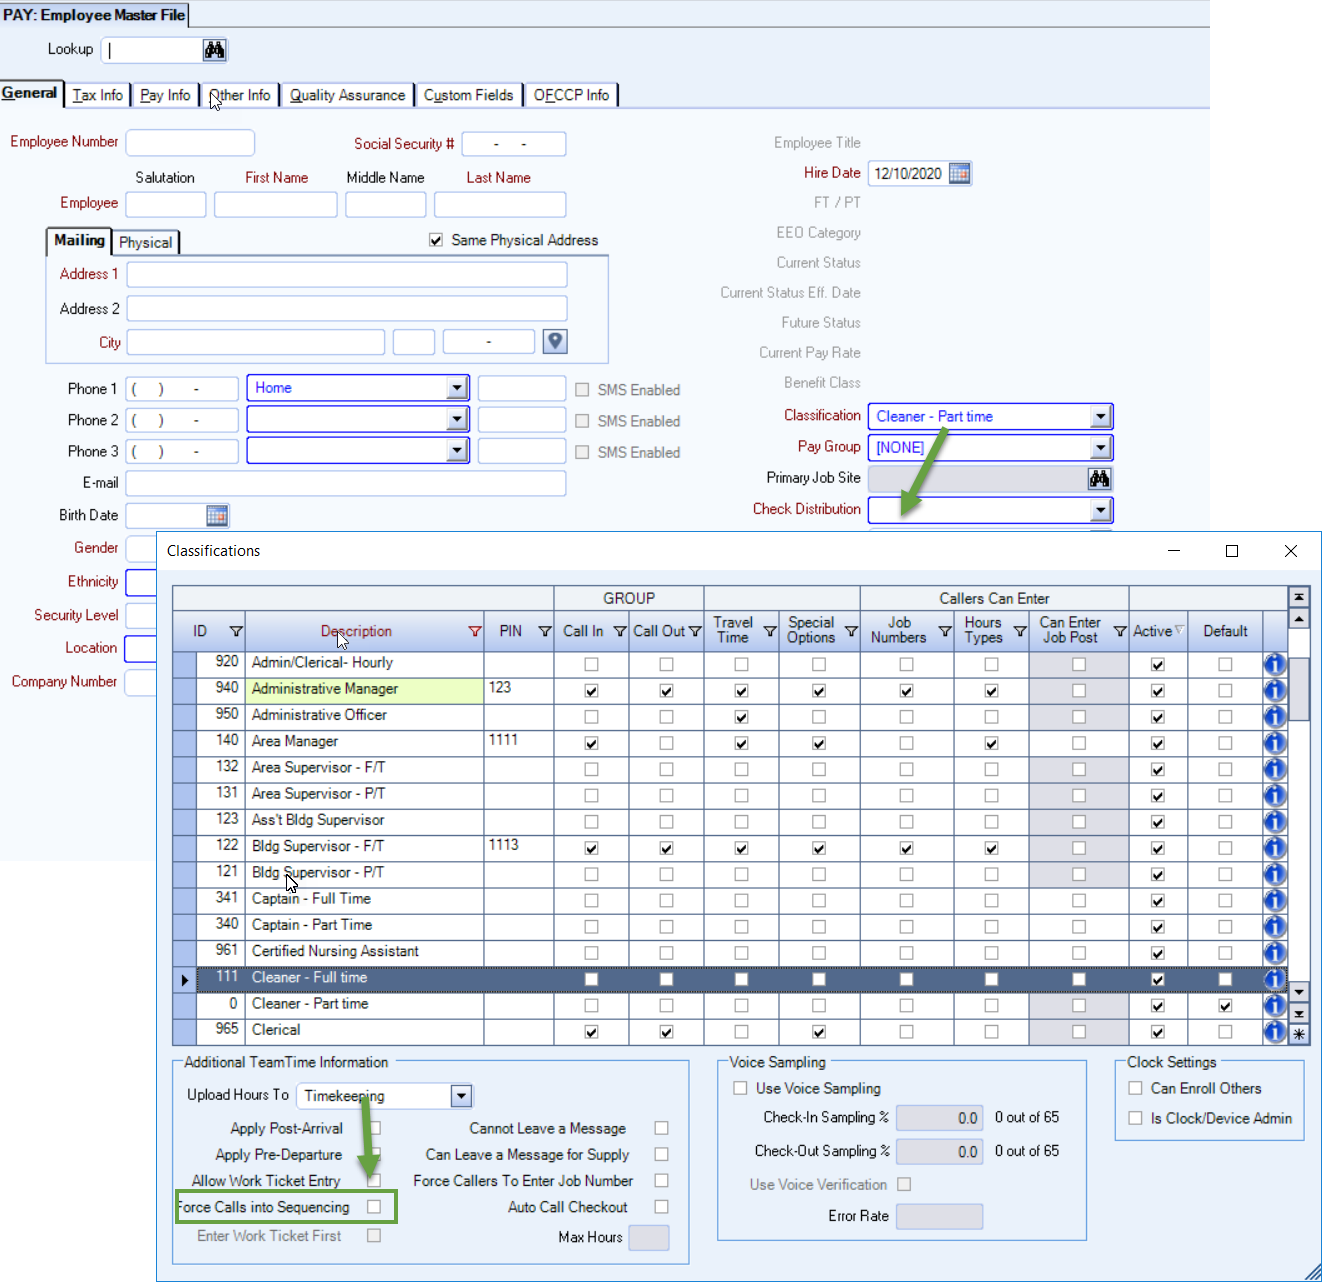This screenshot has width=1322, height=1282.
Task: Toggle Cannot Leave a Message checkbox
Action: tap(661, 1128)
